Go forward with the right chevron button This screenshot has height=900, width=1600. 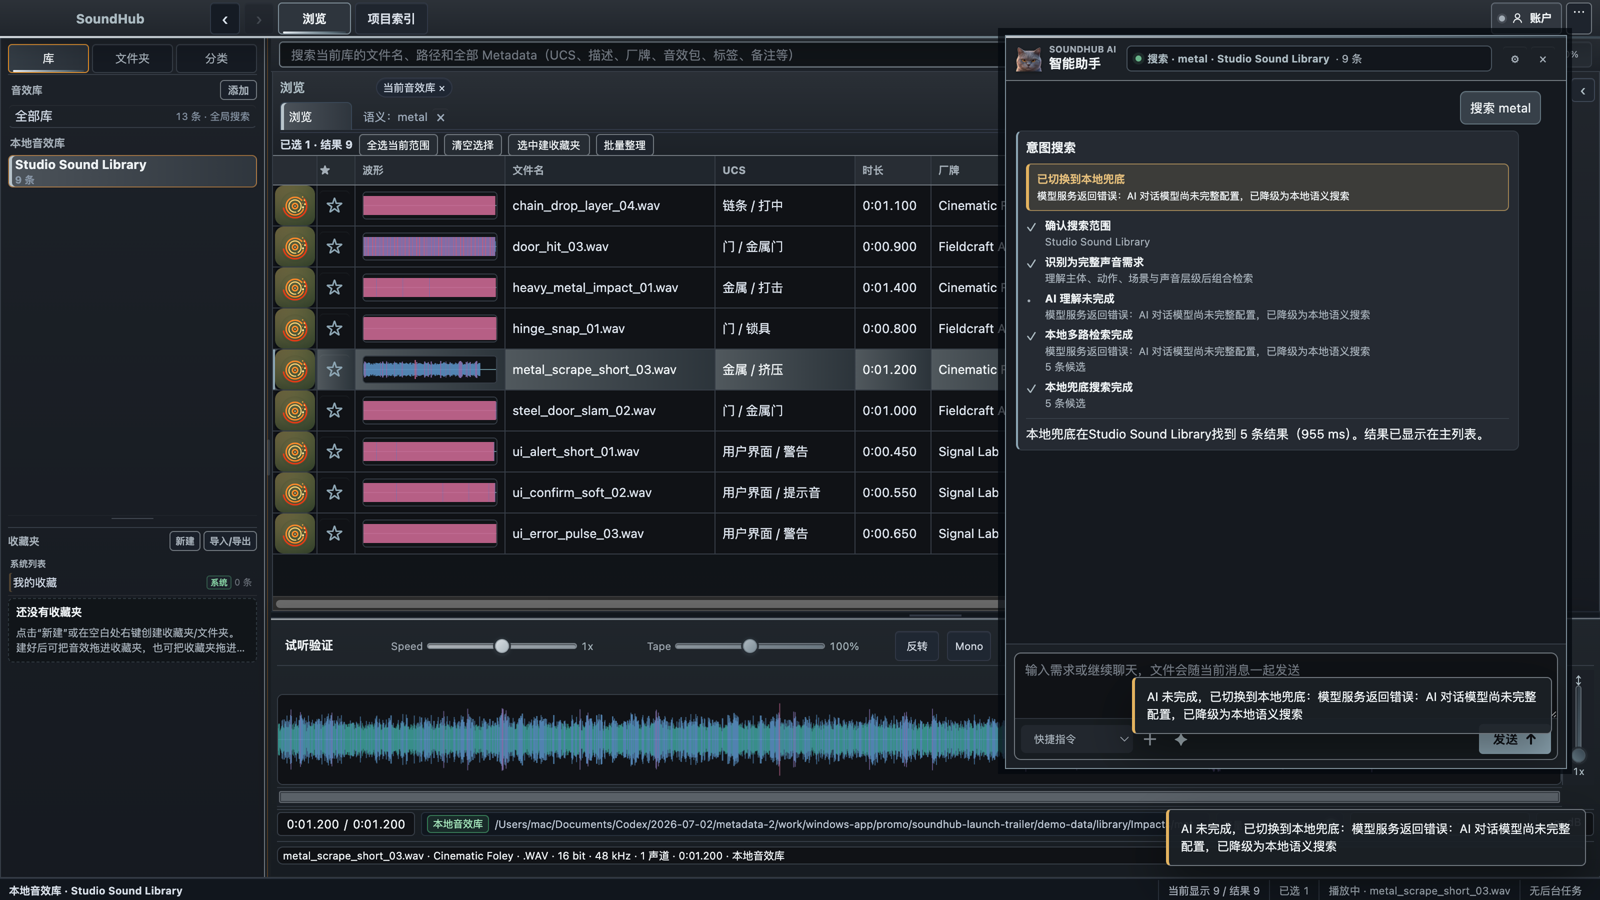[x=258, y=19]
